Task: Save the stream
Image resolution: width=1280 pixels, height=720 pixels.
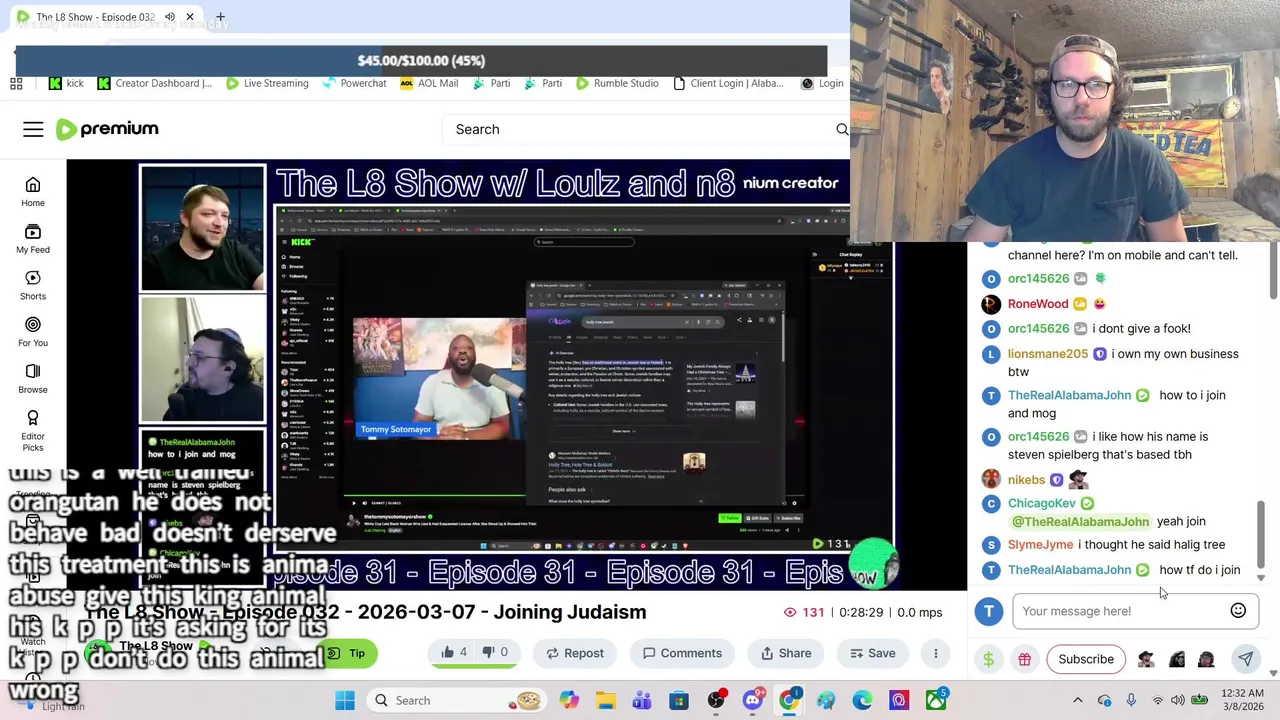Action: (872, 653)
